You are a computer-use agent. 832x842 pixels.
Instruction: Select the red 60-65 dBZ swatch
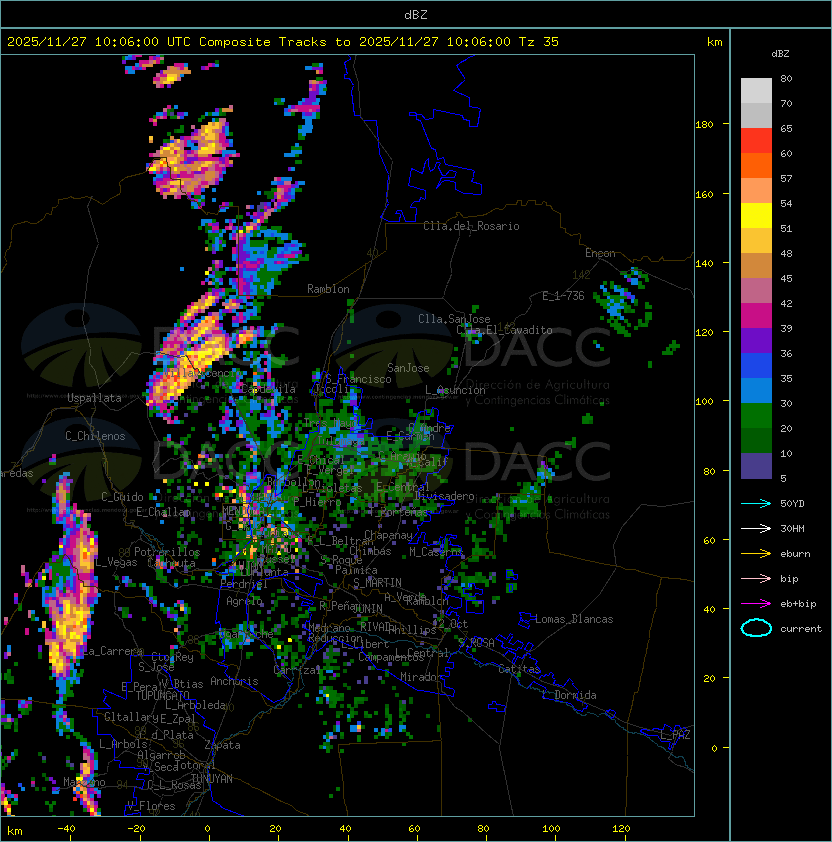coord(756,141)
